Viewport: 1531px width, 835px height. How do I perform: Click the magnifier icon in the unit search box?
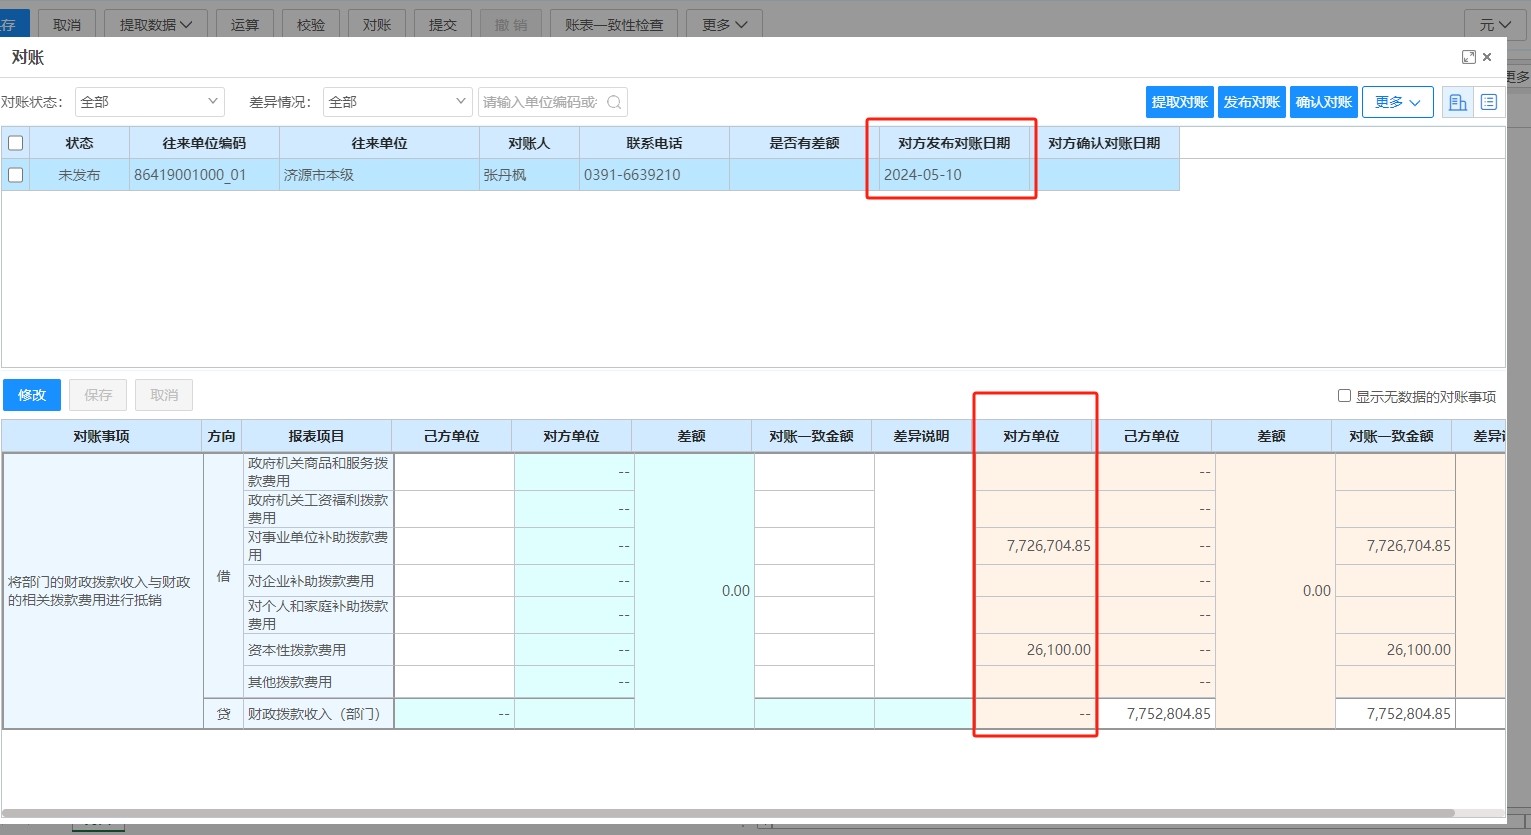pos(614,102)
